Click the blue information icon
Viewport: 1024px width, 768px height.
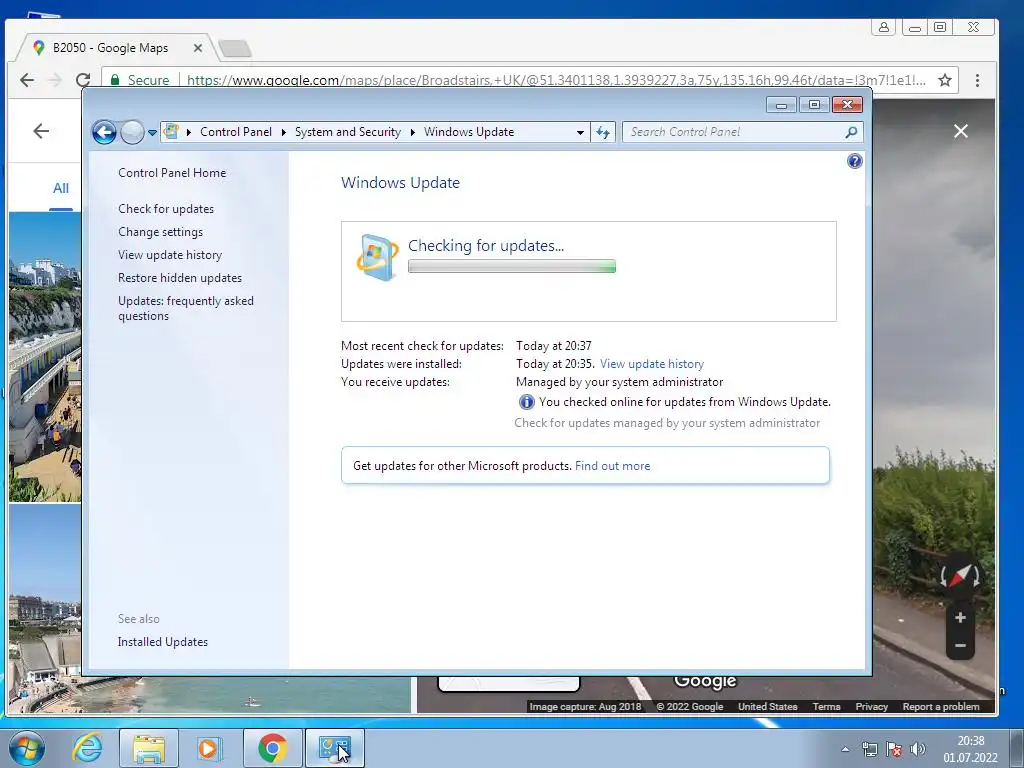point(526,402)
